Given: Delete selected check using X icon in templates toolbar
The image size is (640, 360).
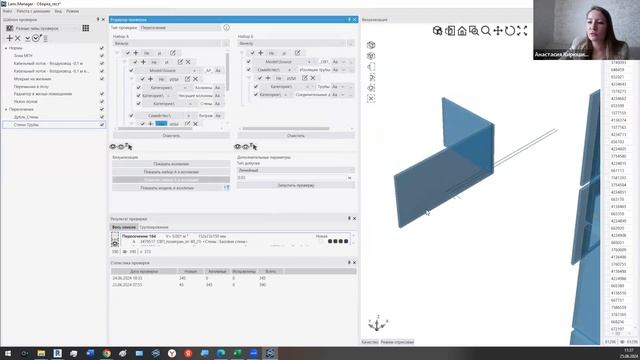Looking at the screenshot, I should click(18, 38).
